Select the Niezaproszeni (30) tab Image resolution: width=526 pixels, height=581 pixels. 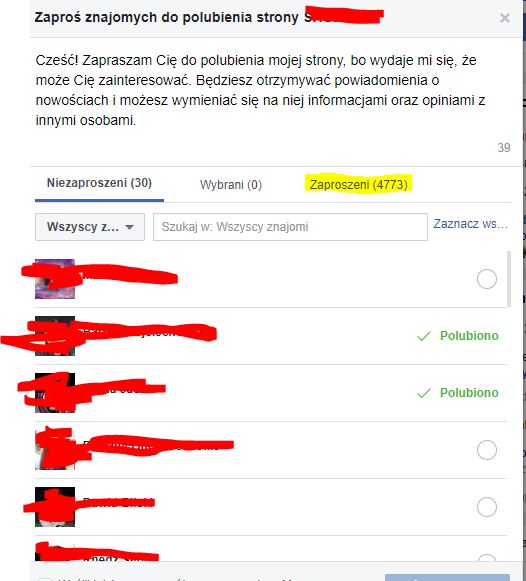tap(99, 183)
